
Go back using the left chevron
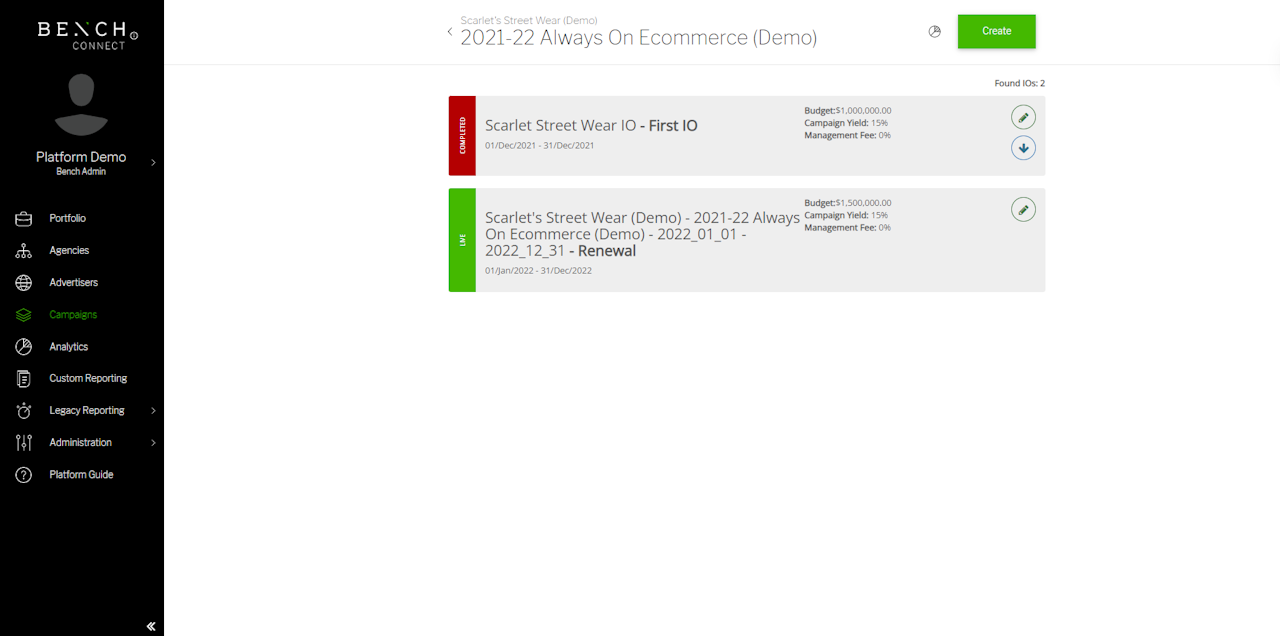tap(450, 32)
